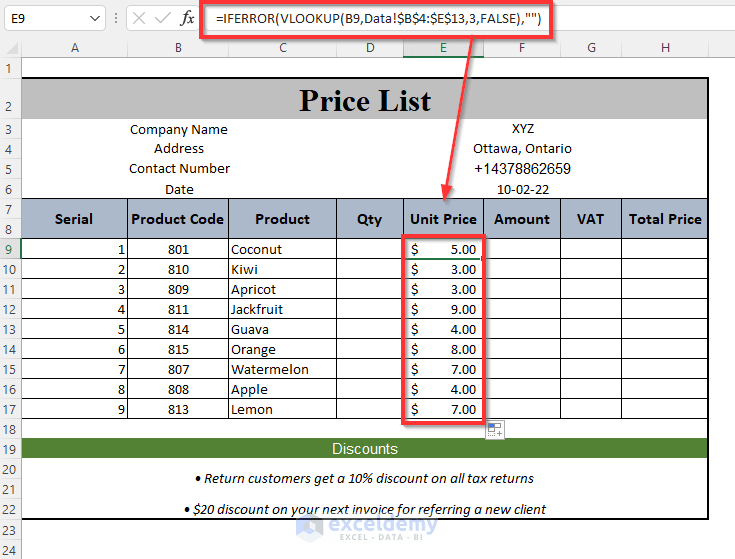Screen dimensions: 735x559
Task: Click serial number 5 cell
Action: (x=75, y=329)
